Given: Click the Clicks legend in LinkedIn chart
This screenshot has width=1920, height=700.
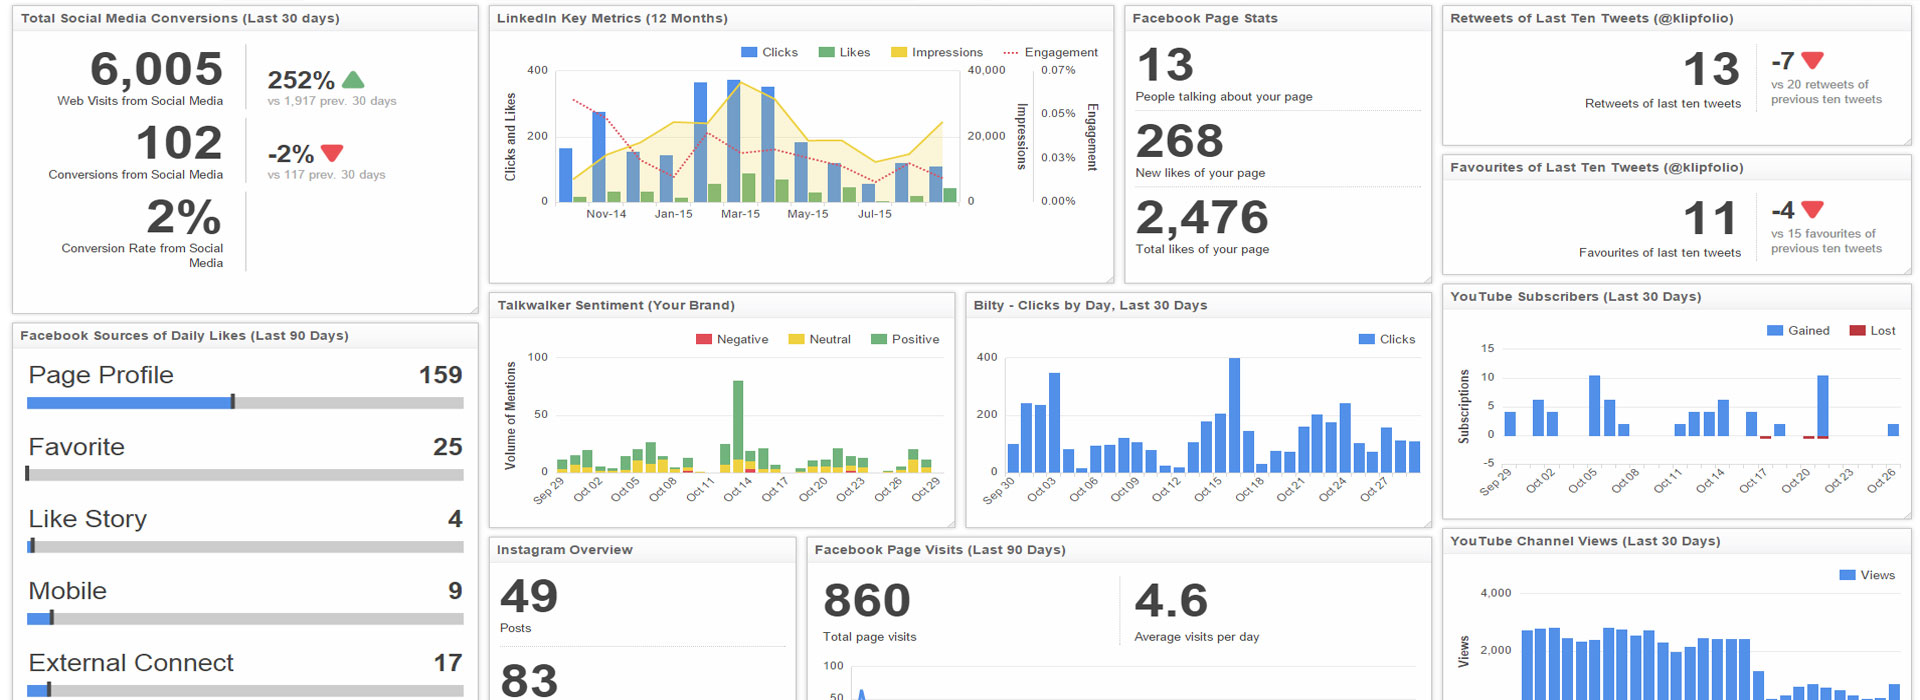Looking at the screenshot, I should coord(769,52).
